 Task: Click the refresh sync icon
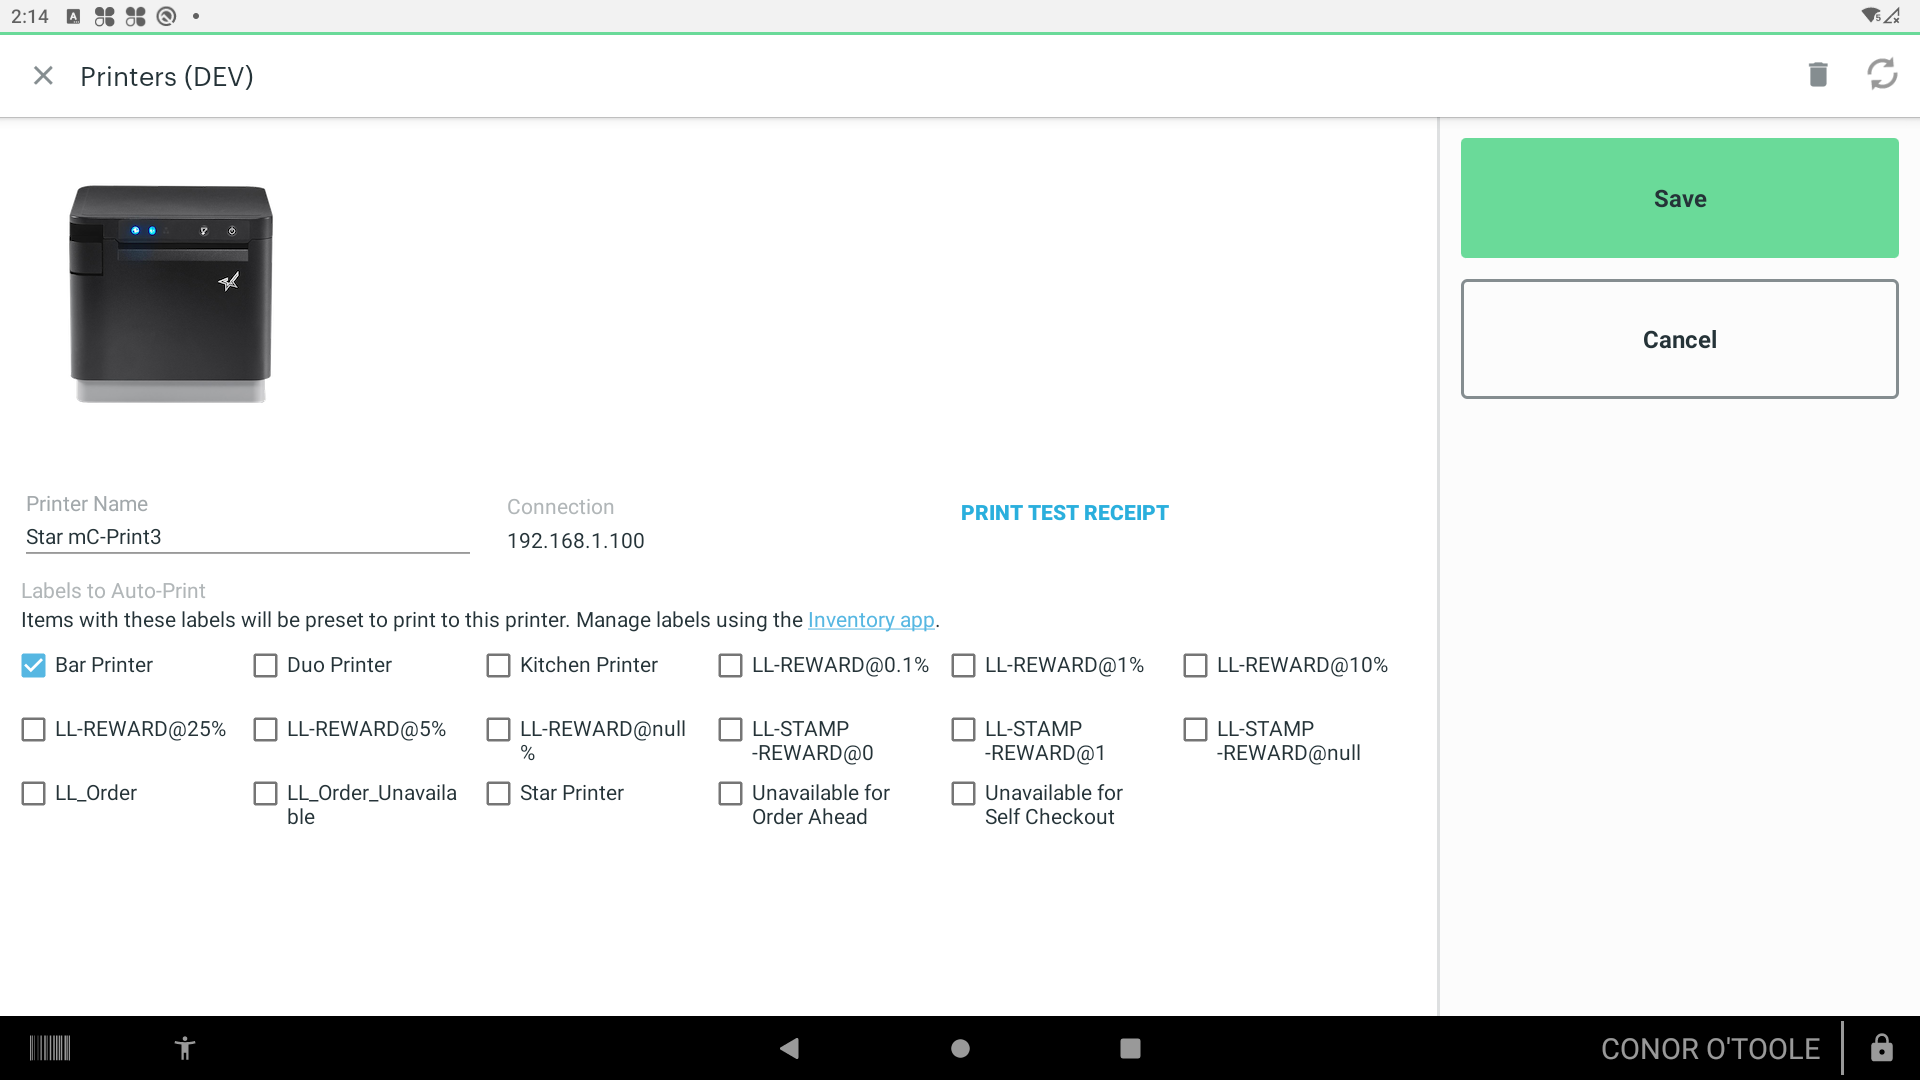1882,74
